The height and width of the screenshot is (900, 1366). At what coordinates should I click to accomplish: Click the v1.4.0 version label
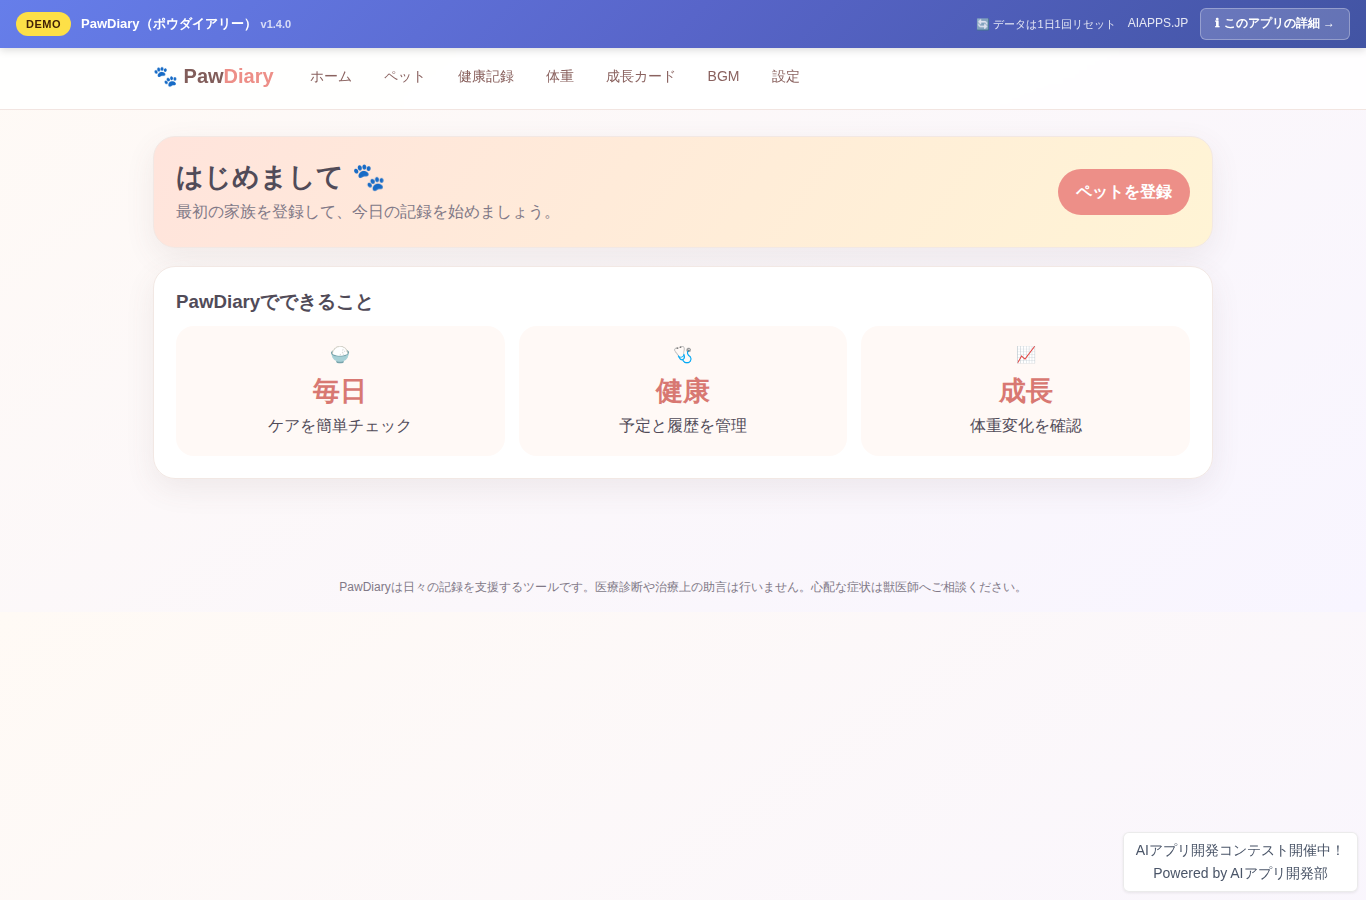tap(276, 24)
